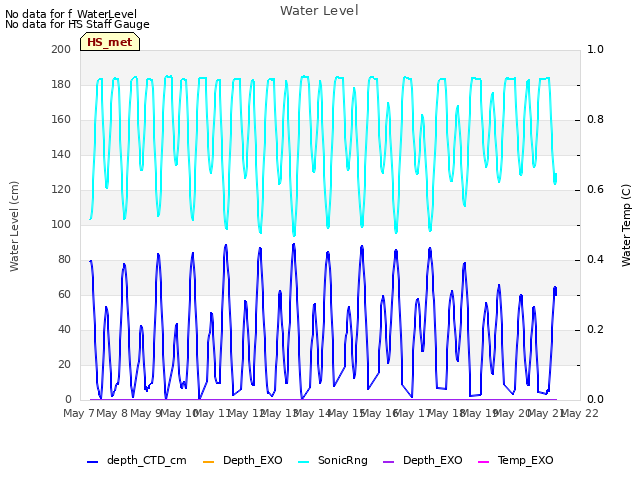The image size is (640, 480).
Task: Click the 200 left y-axis tick label
Action: pyautogui.click(x=61, y=49)
